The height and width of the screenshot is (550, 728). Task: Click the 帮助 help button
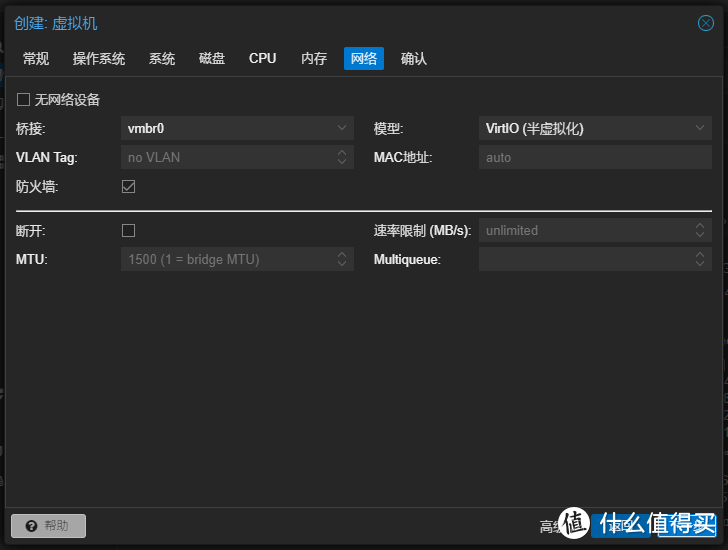coord(48,525)
